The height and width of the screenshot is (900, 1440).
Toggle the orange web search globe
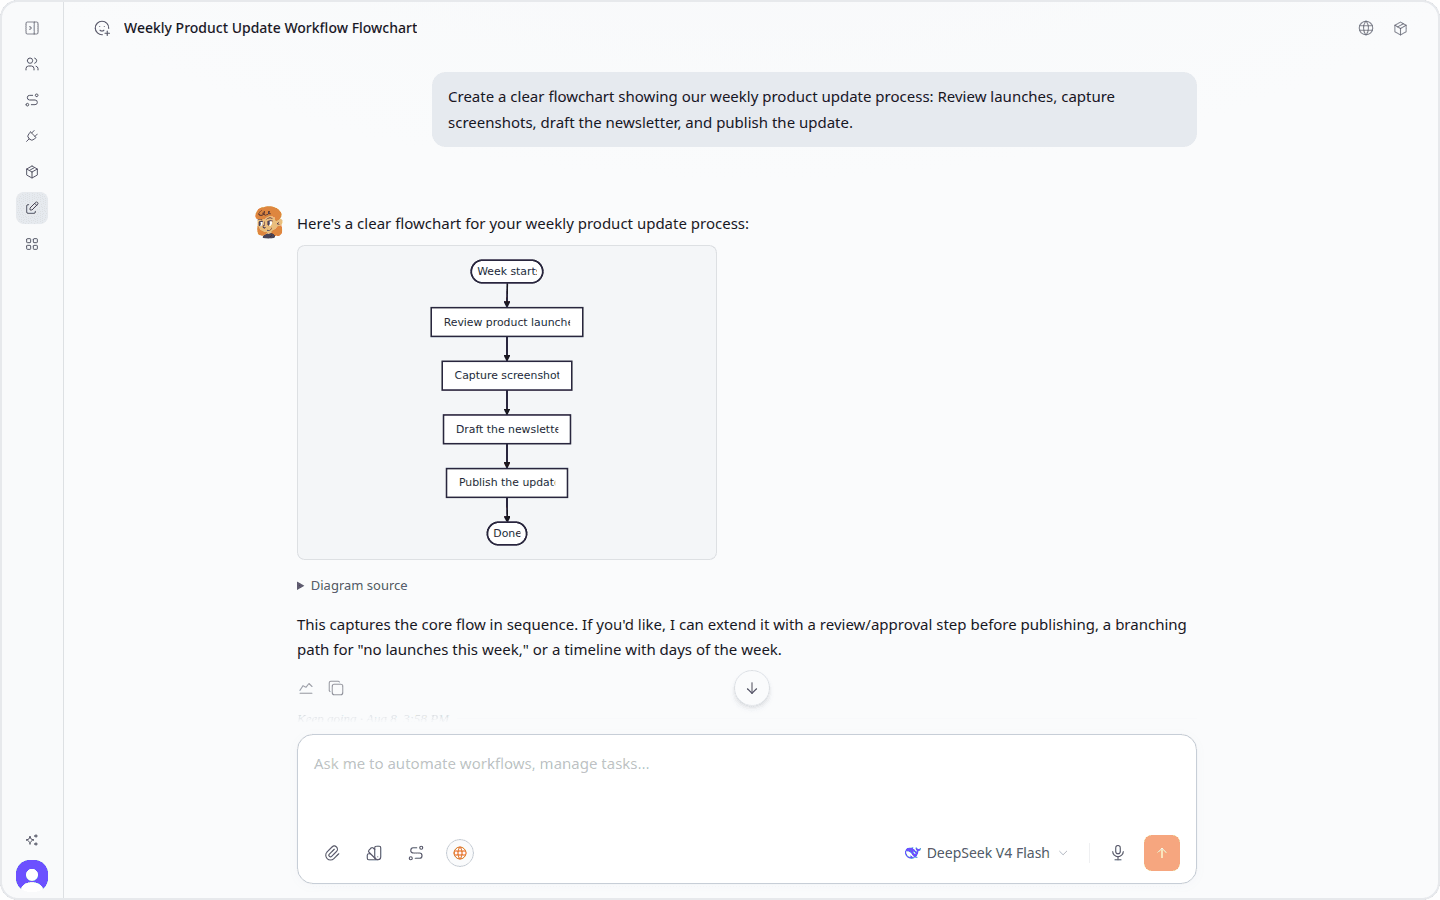click(460, 853)
